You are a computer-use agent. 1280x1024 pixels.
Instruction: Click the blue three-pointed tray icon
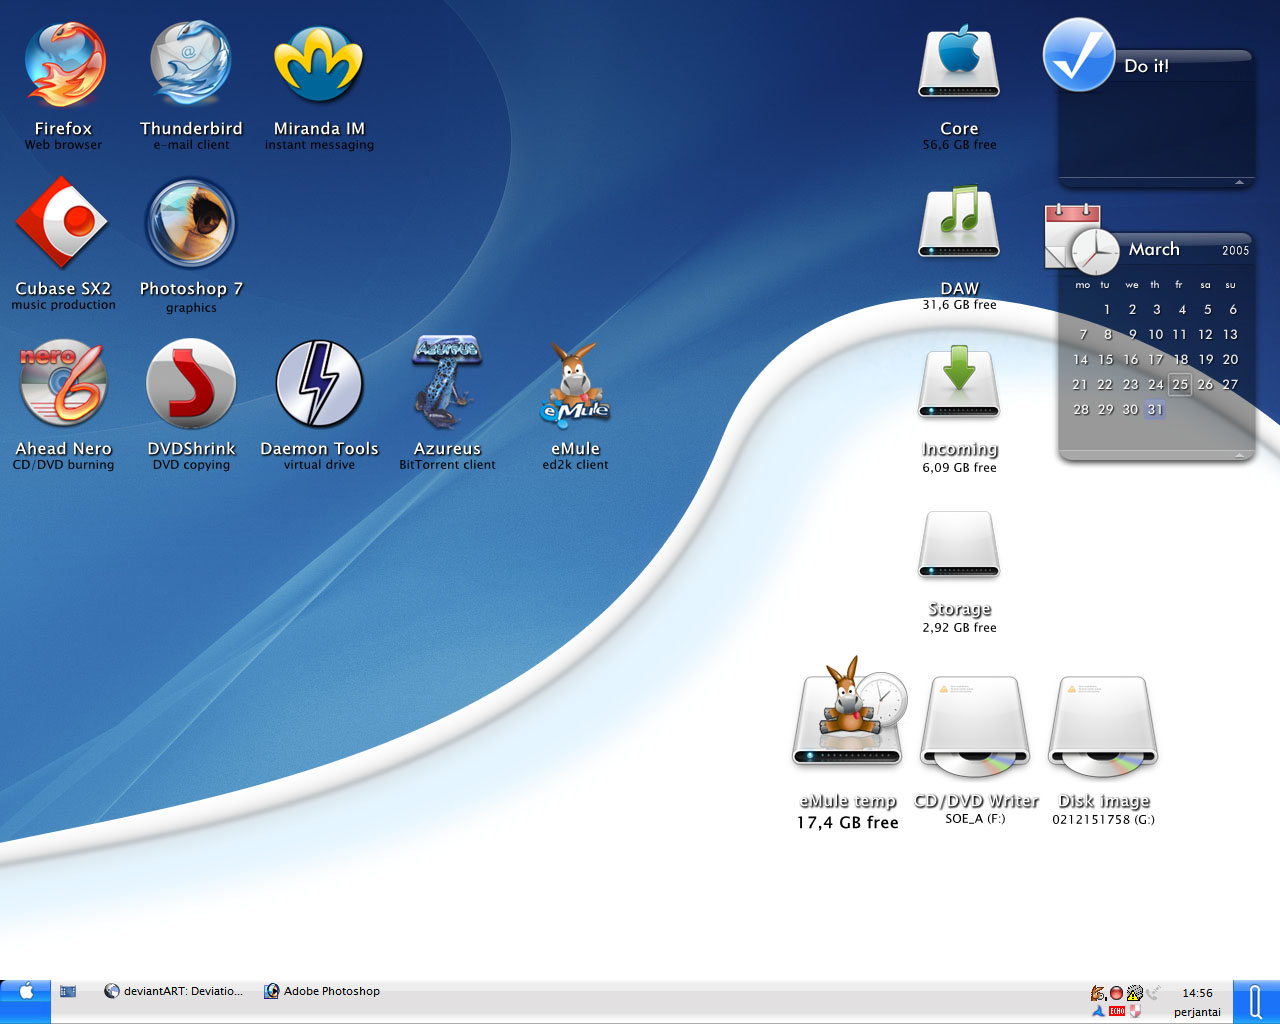[x=1098, y=1011]
